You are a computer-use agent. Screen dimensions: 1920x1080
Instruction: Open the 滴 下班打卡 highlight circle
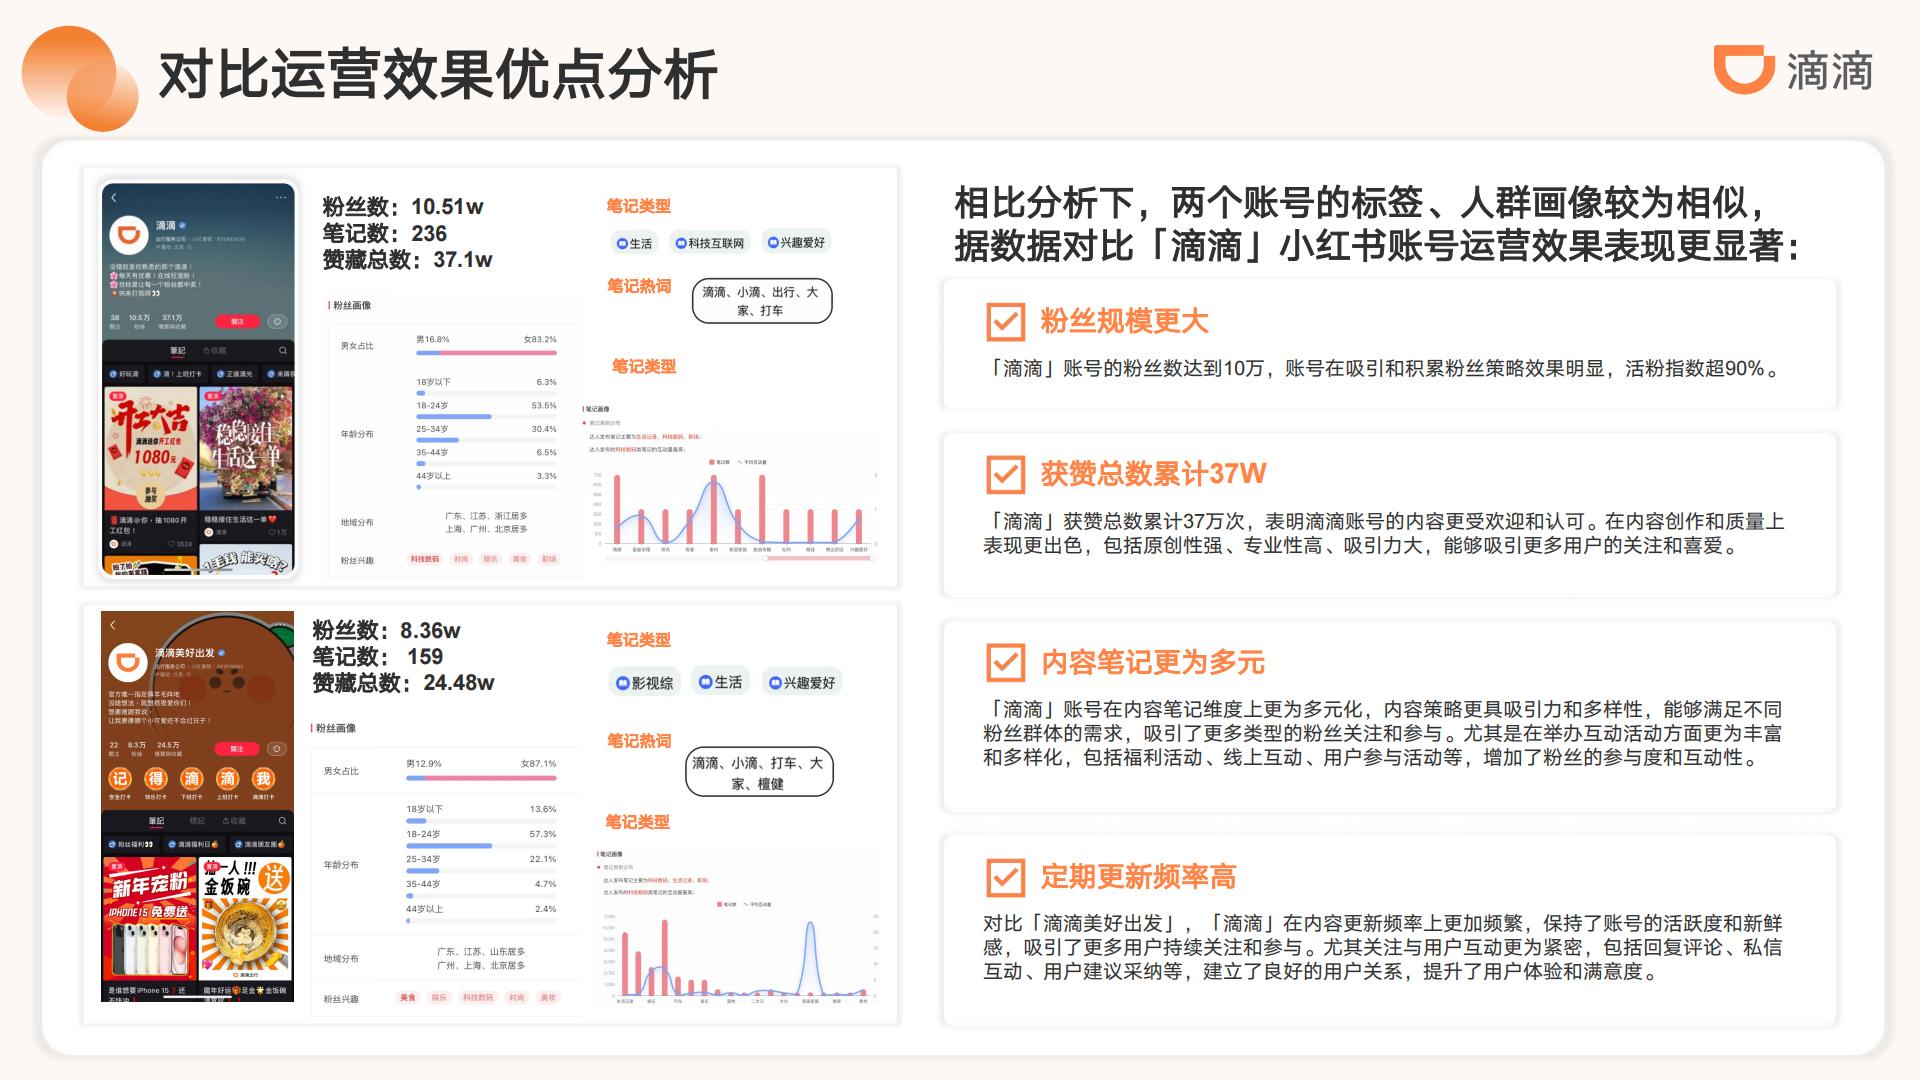[191, 779]
